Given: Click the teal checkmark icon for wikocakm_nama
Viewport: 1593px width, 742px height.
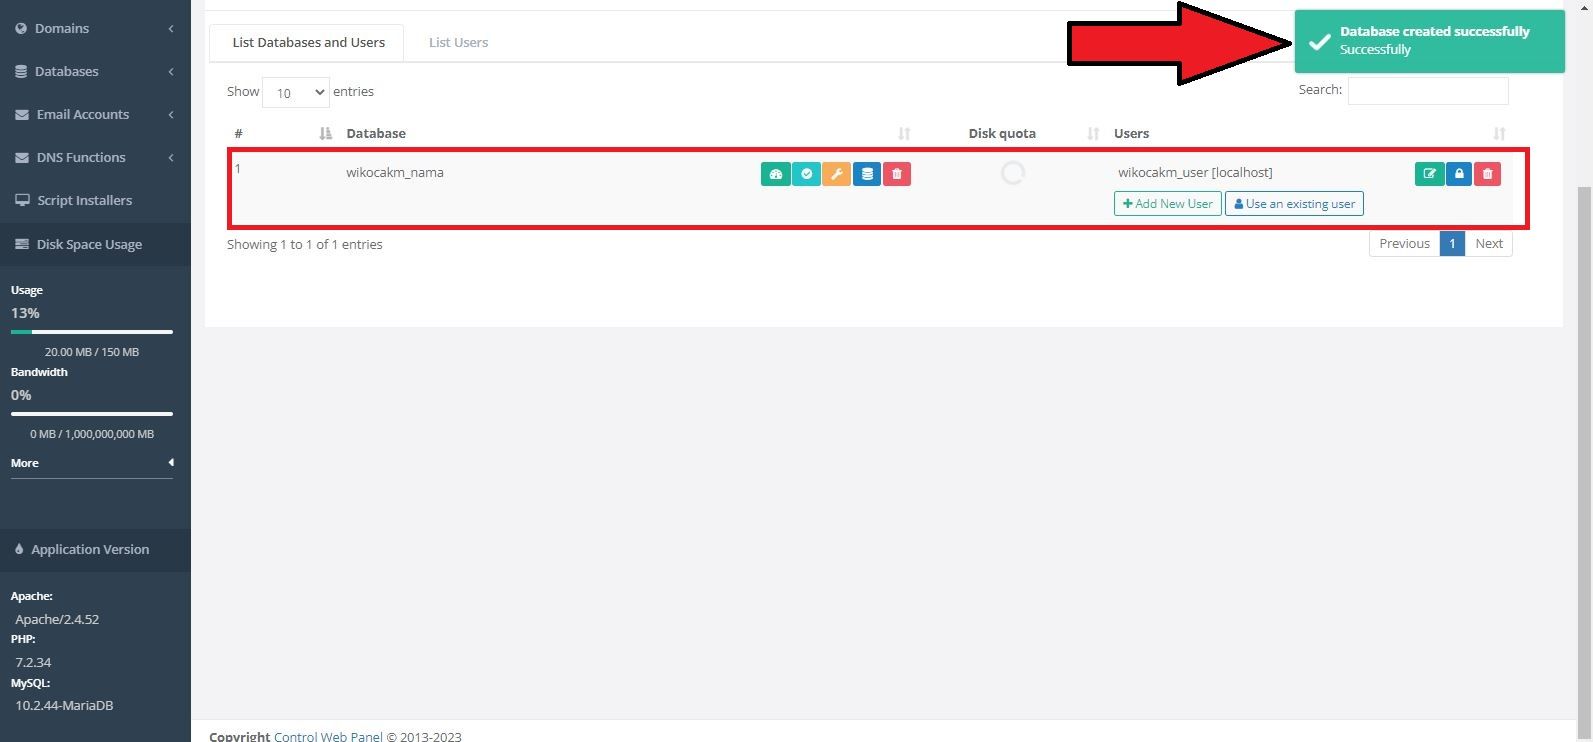Looking at the screenshot, I should 806,174.
